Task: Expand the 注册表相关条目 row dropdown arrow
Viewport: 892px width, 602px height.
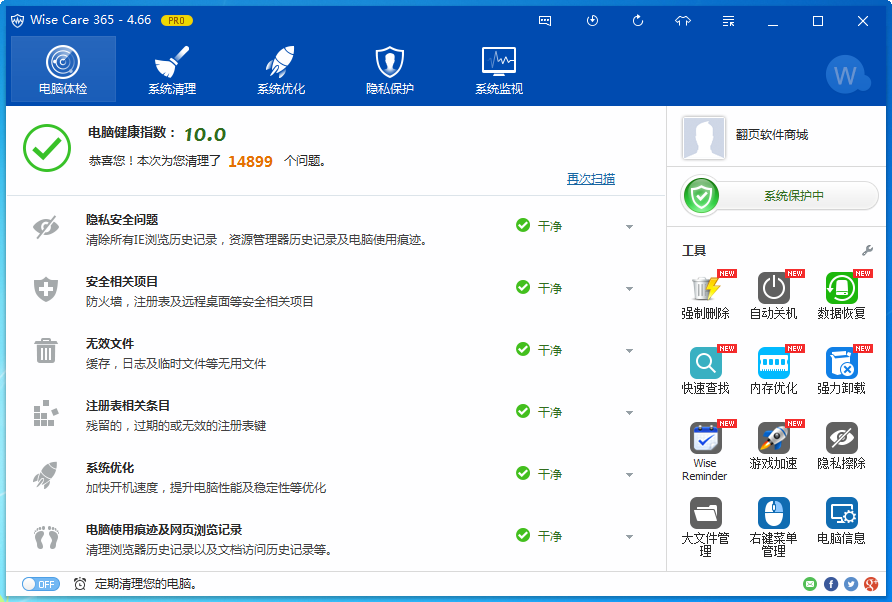Action: click(x=629, y=413)
